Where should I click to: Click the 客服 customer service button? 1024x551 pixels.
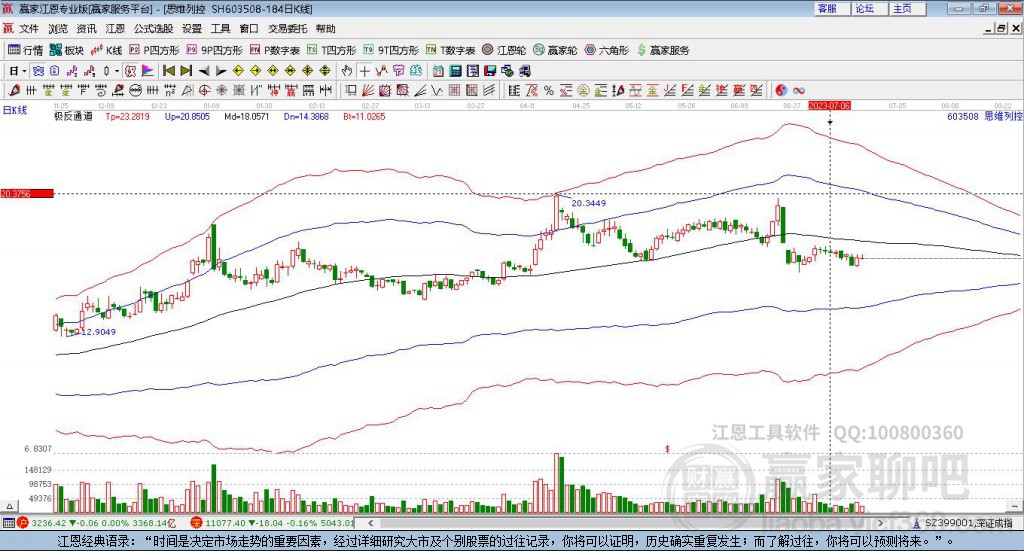827,8
